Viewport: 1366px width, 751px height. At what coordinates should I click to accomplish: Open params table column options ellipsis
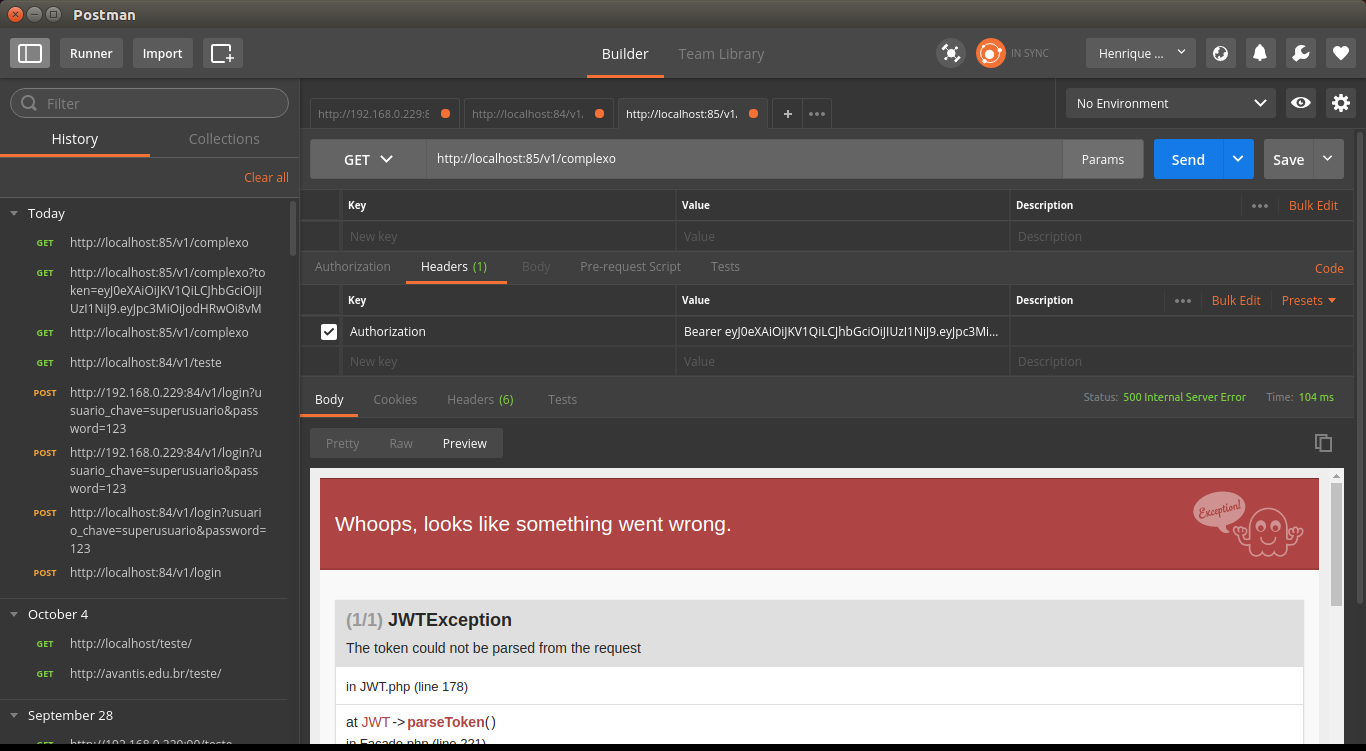[1260, 205]
